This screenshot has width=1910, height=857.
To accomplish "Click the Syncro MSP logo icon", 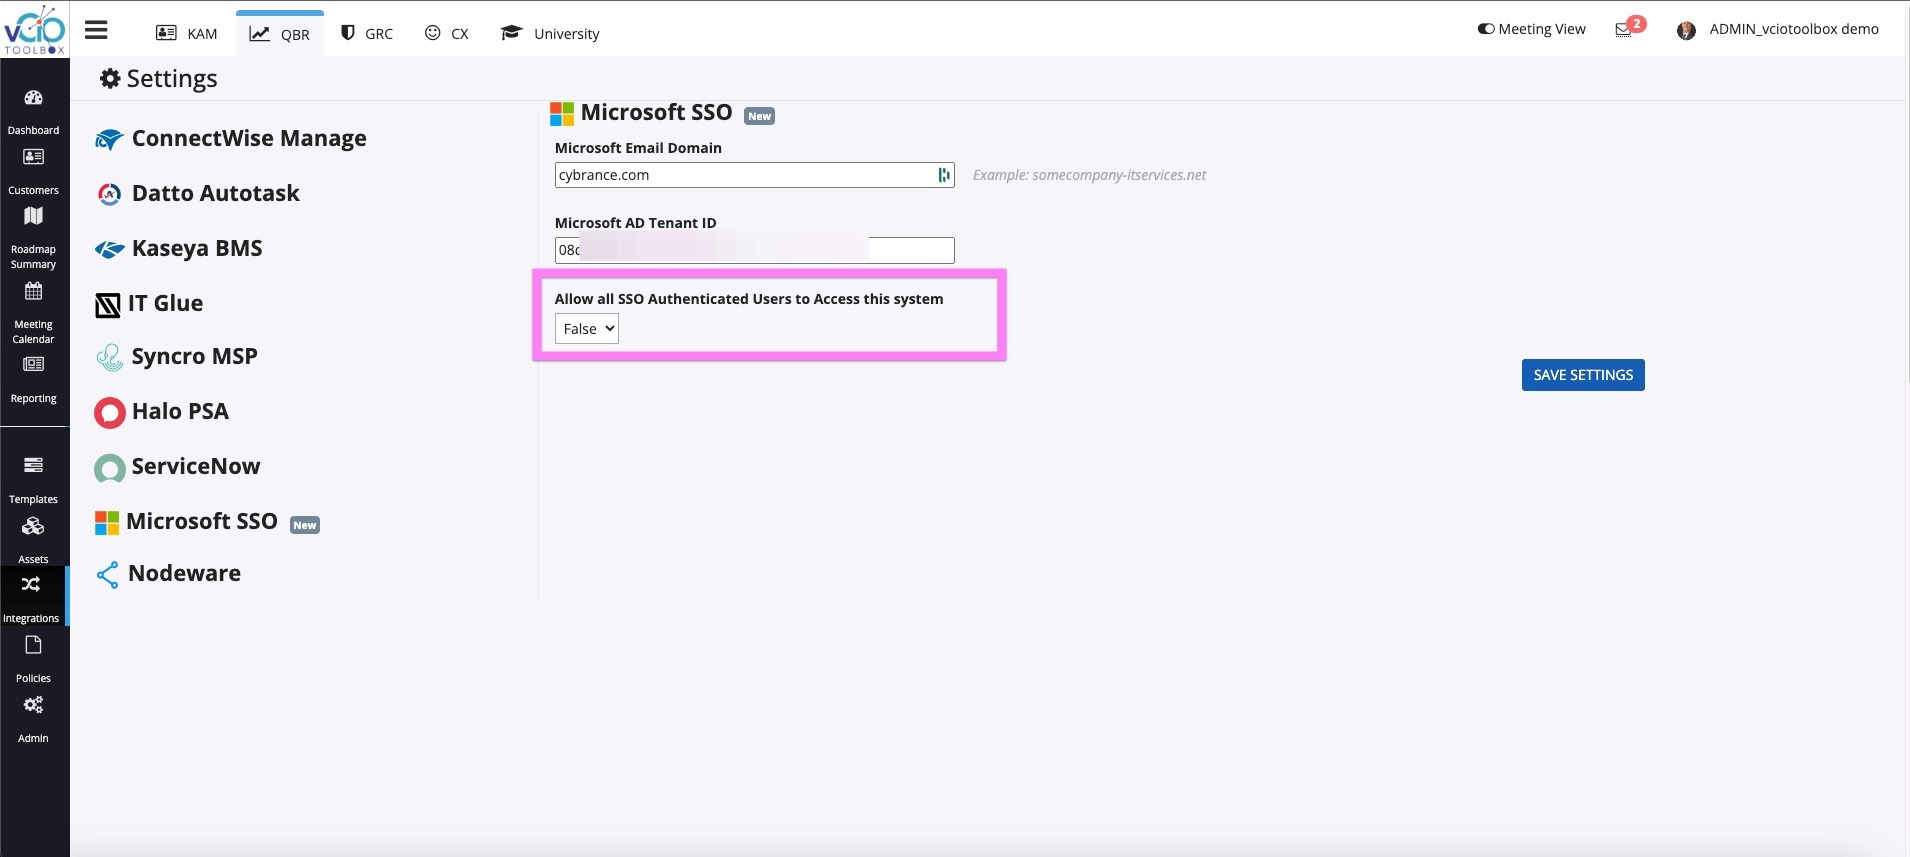I will point(109,357).
